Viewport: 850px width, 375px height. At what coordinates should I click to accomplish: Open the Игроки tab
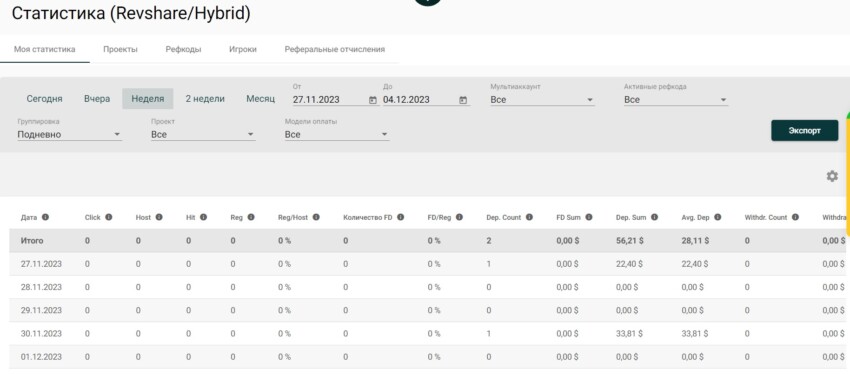pyautogui.click(x=243, y=49)
